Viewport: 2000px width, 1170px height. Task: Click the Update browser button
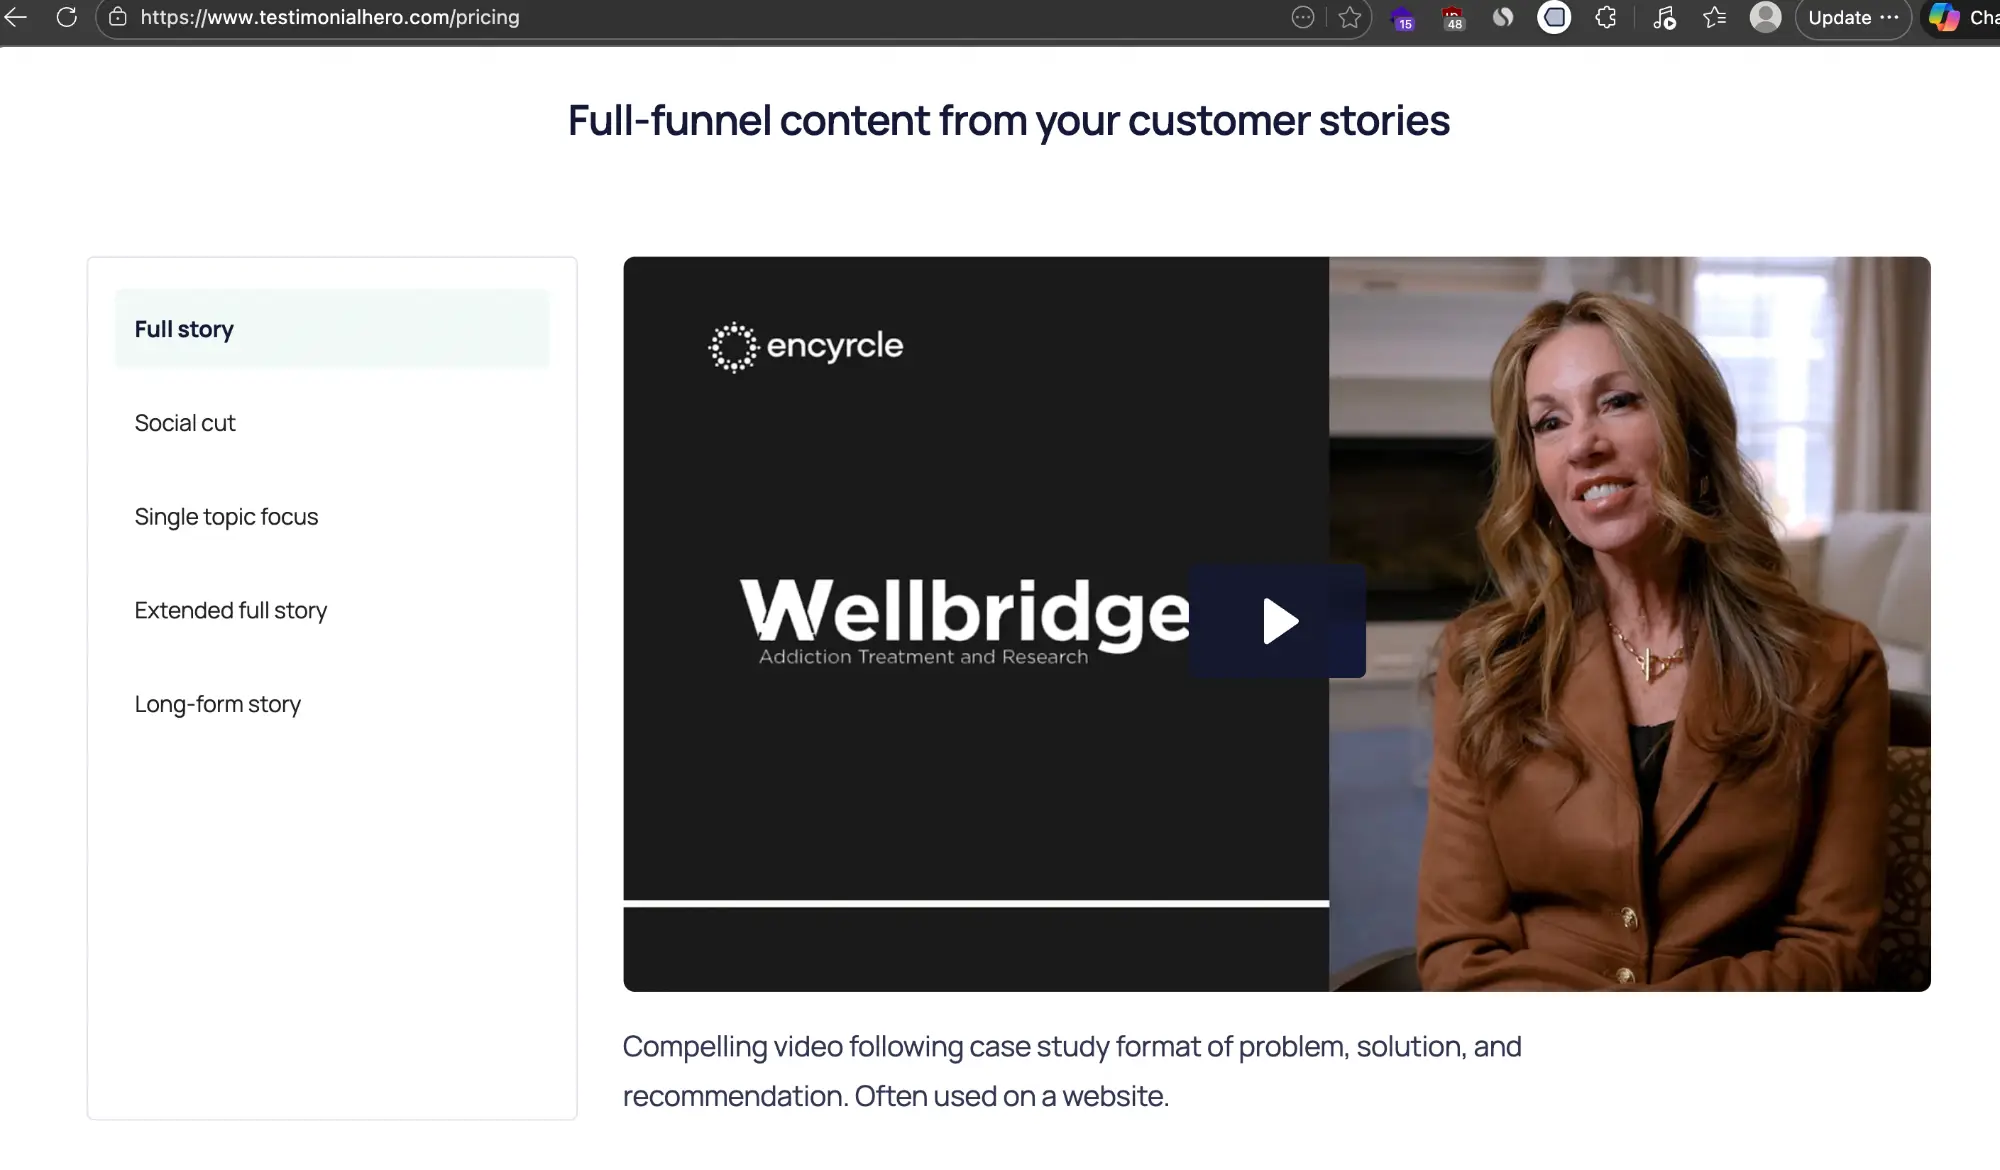coord(1853,18)
